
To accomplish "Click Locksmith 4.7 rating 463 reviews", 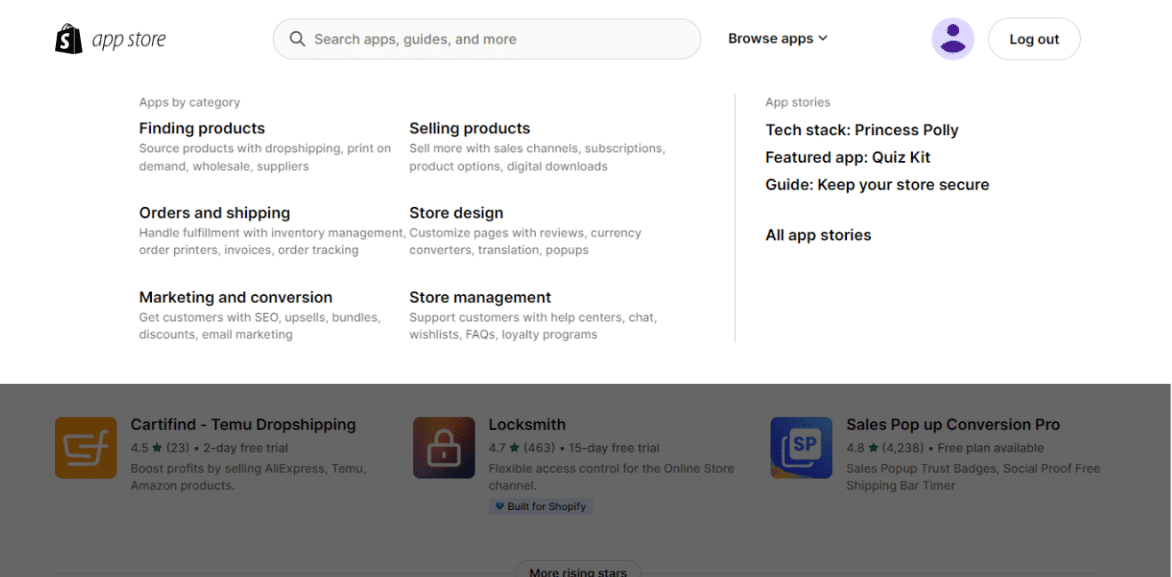I will (522, 448).
